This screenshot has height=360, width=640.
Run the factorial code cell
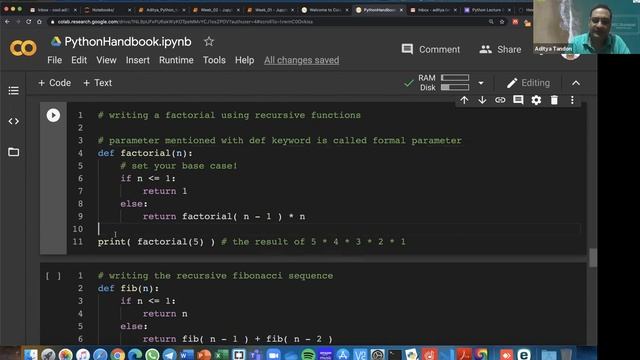[x=53, y=116]
